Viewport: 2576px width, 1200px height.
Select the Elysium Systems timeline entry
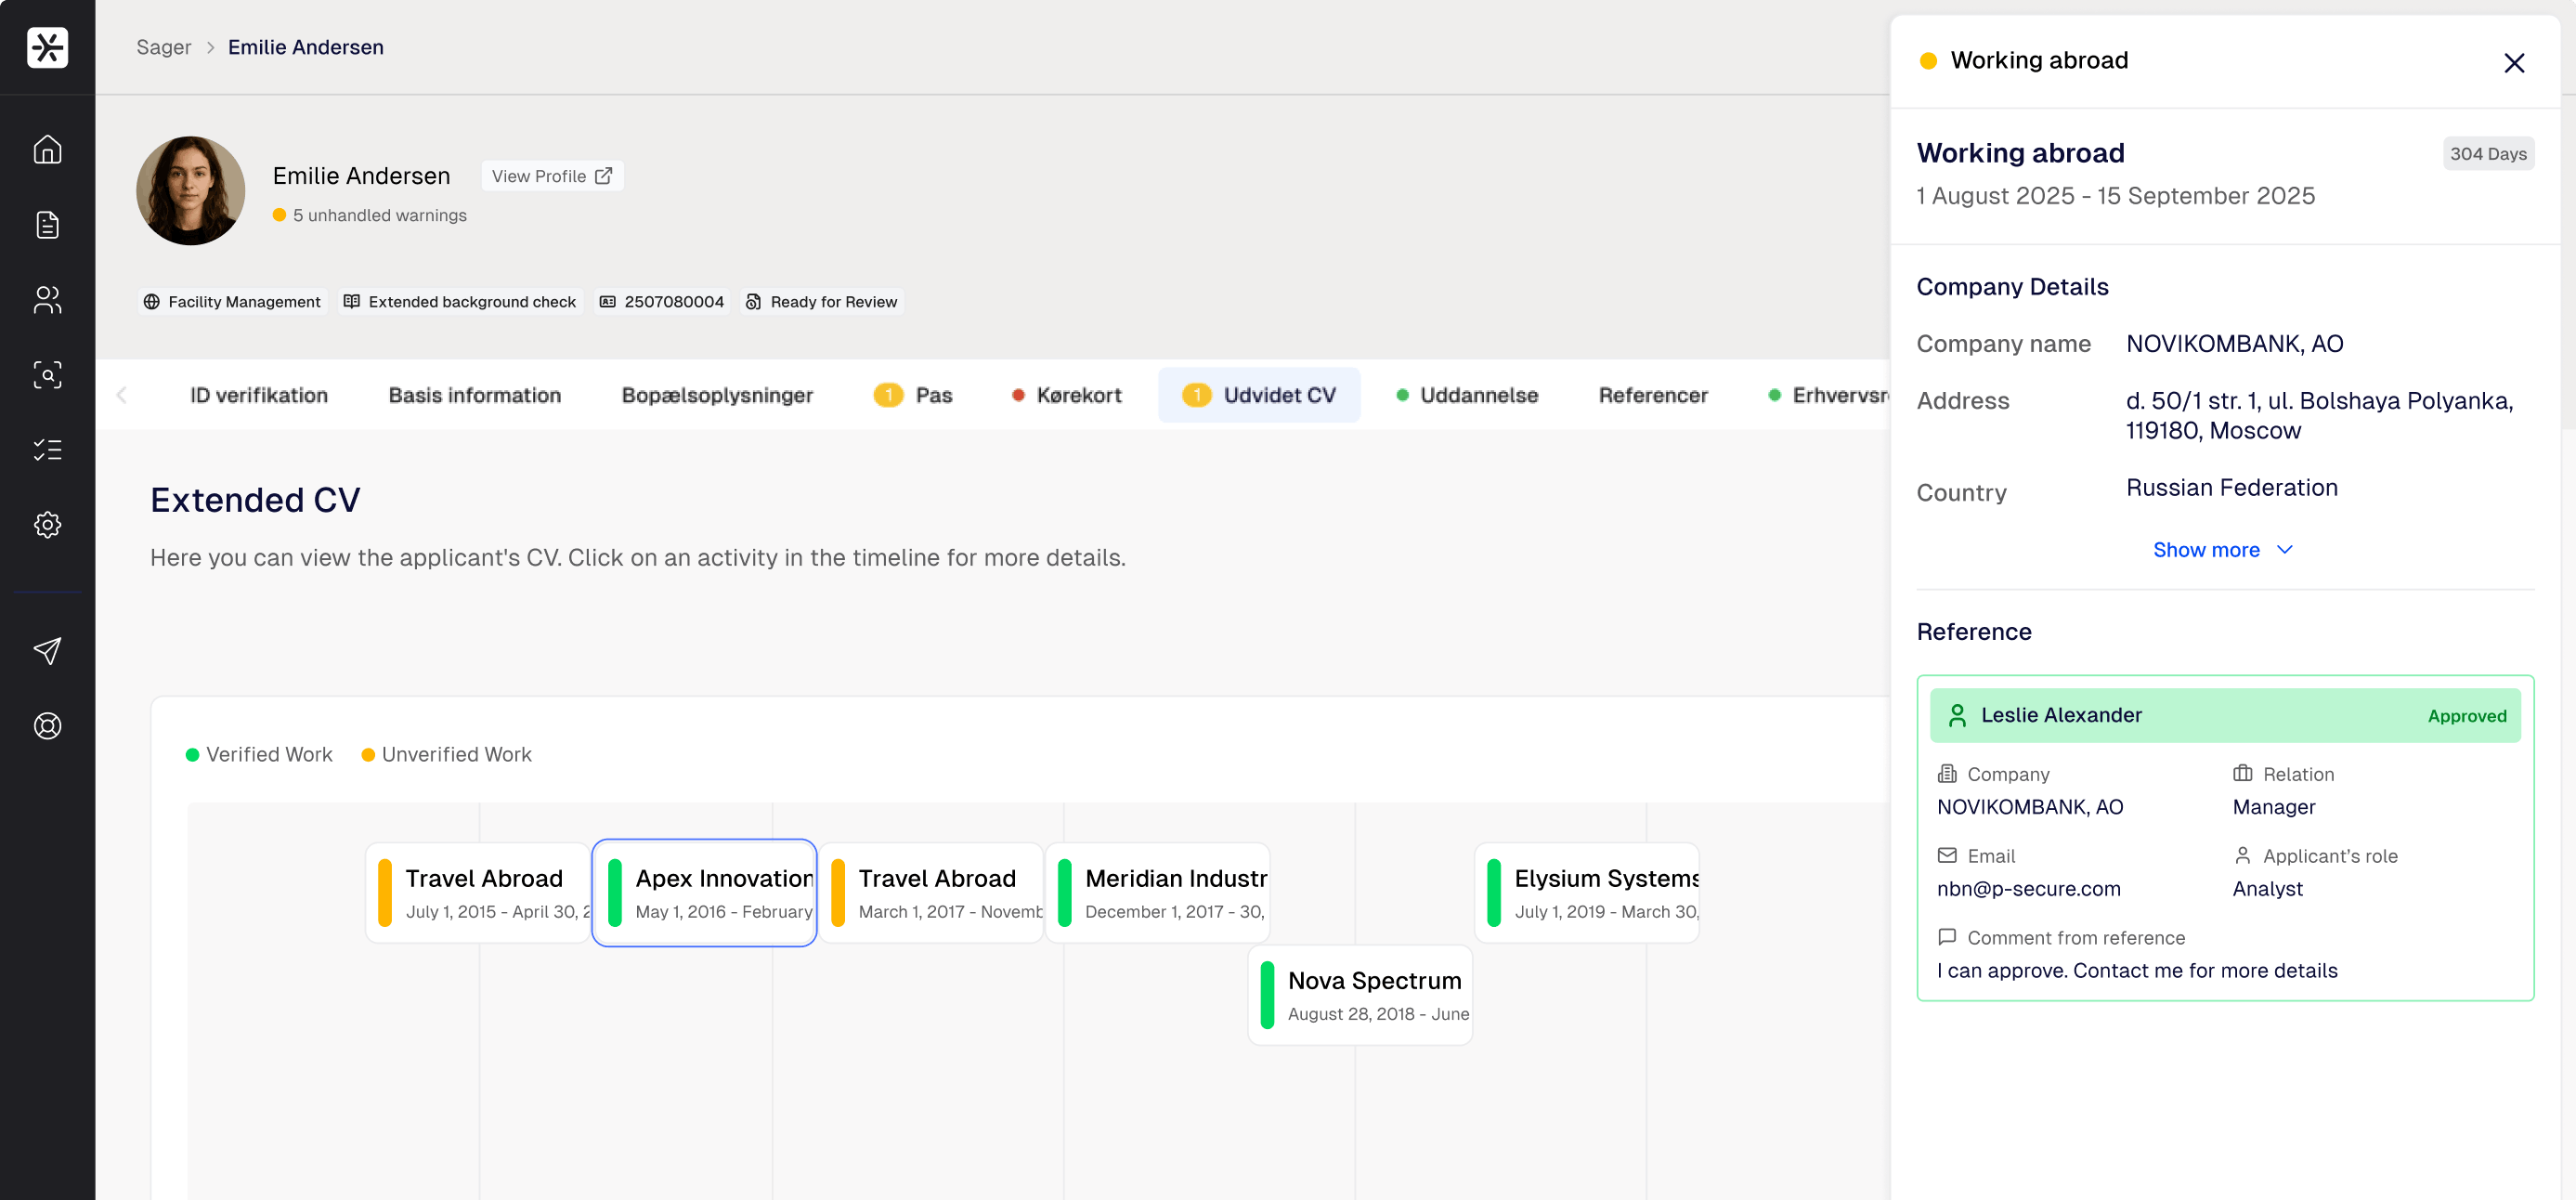pos(1587,893)
